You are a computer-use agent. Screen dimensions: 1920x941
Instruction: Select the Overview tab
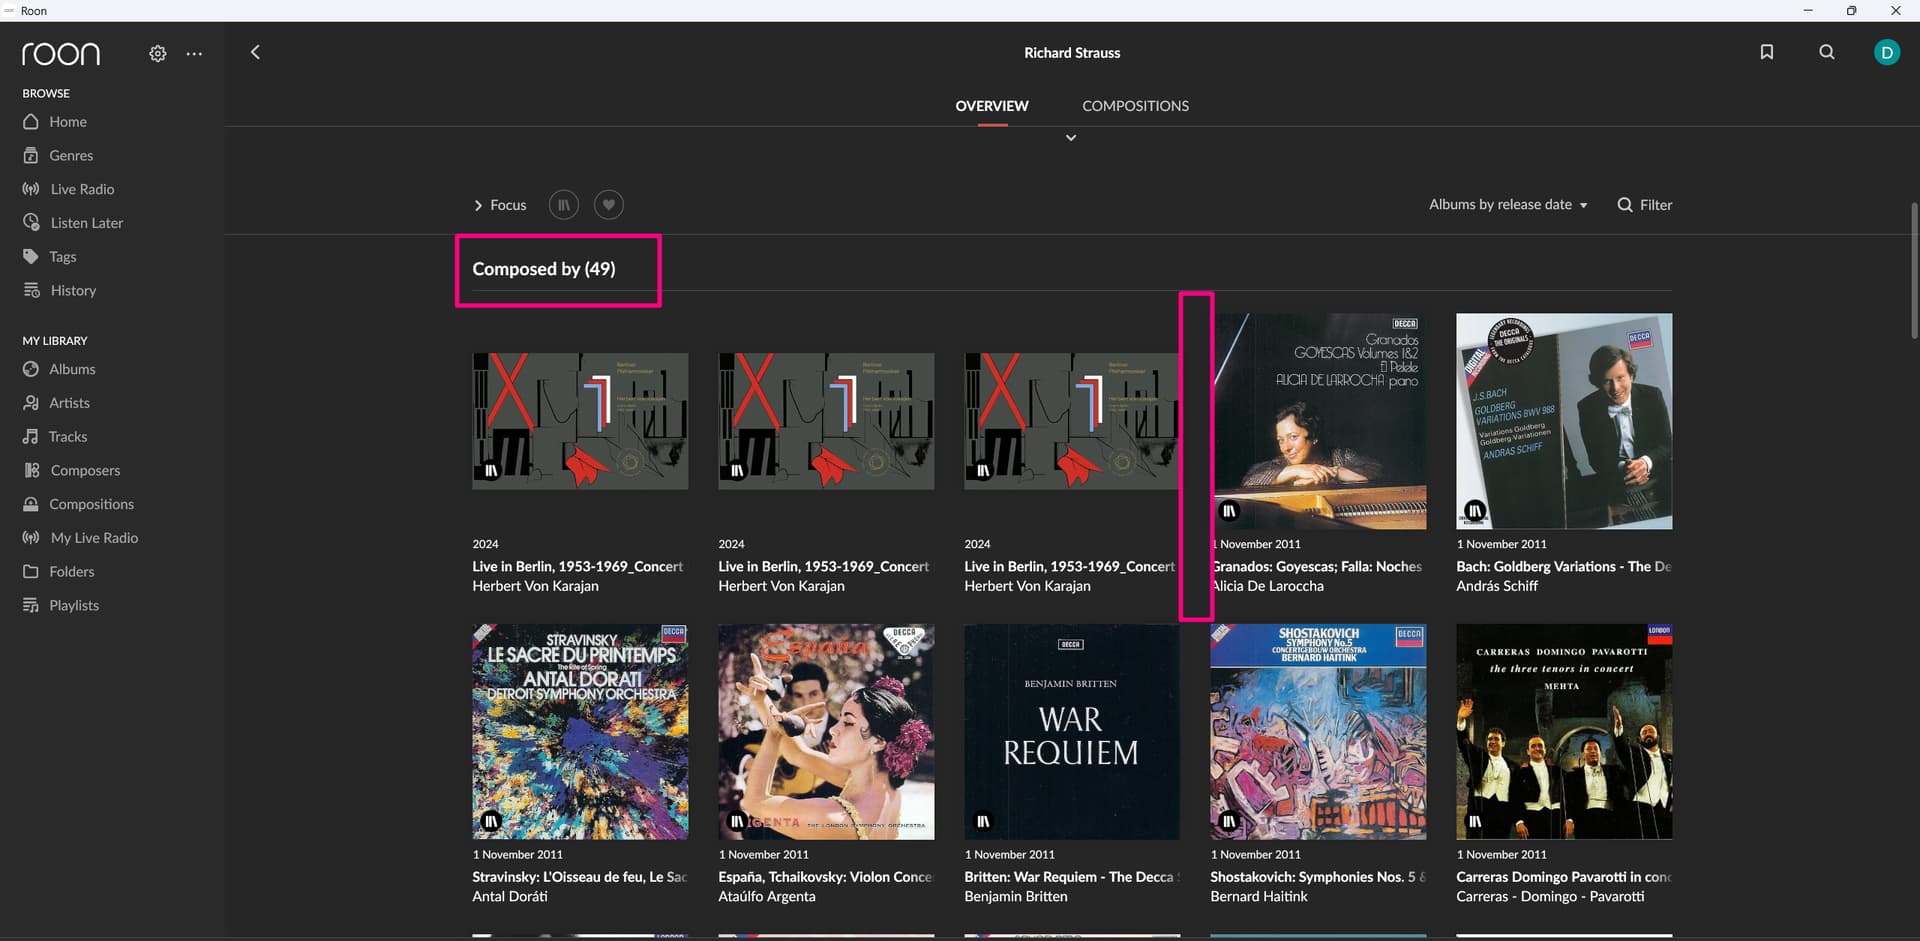coord(991,106)
